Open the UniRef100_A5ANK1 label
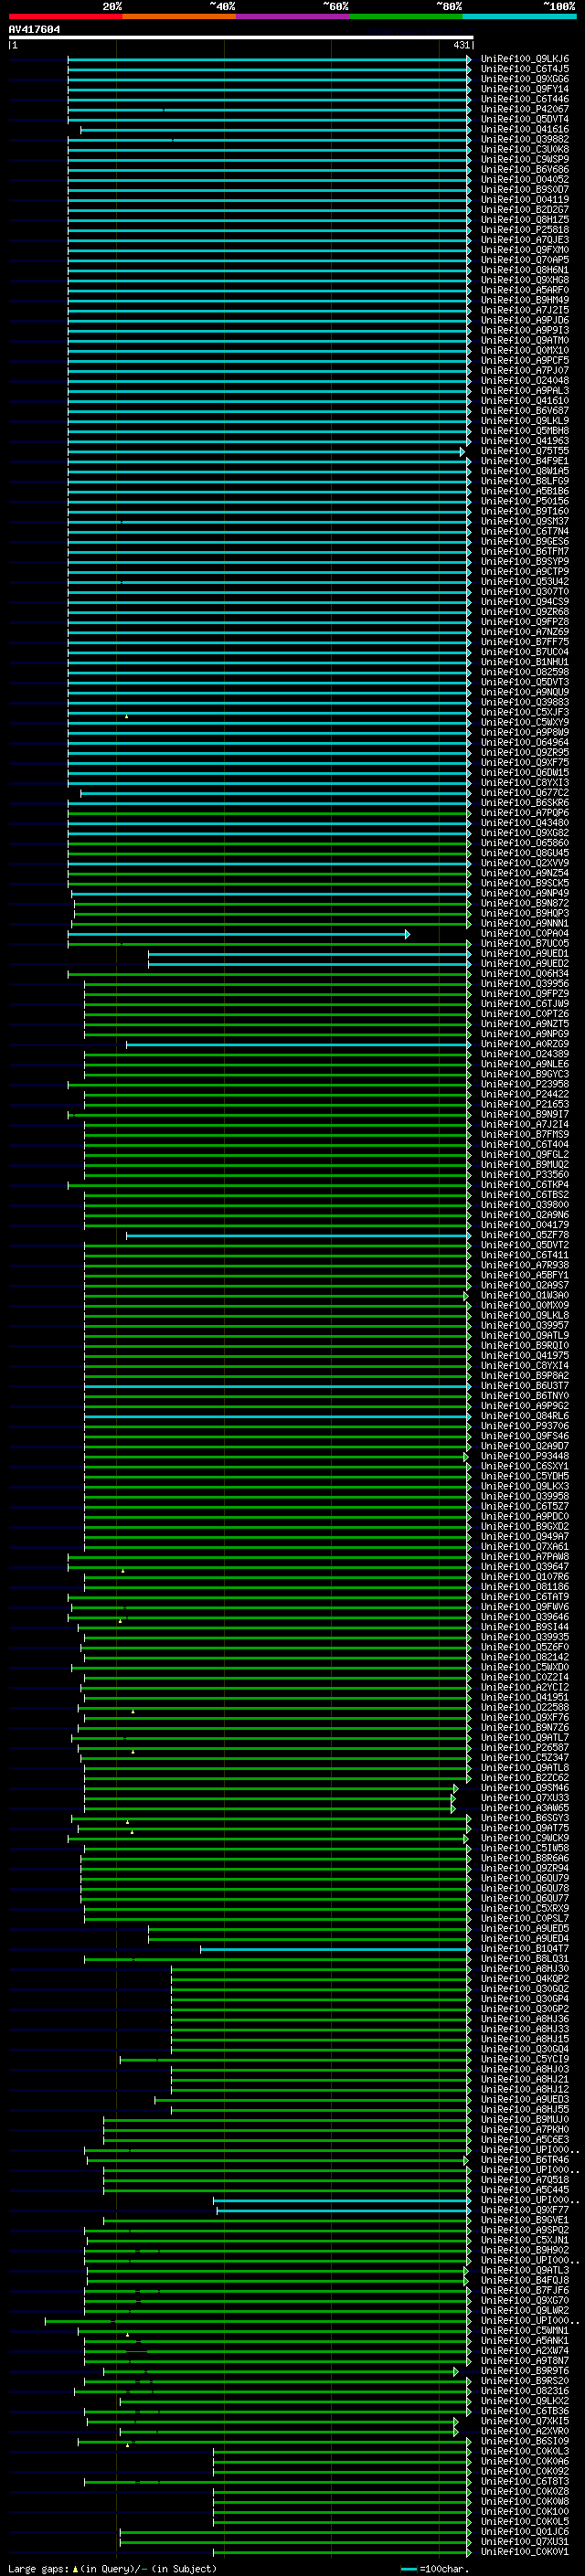585x2576 pixels. point(525,2340)
